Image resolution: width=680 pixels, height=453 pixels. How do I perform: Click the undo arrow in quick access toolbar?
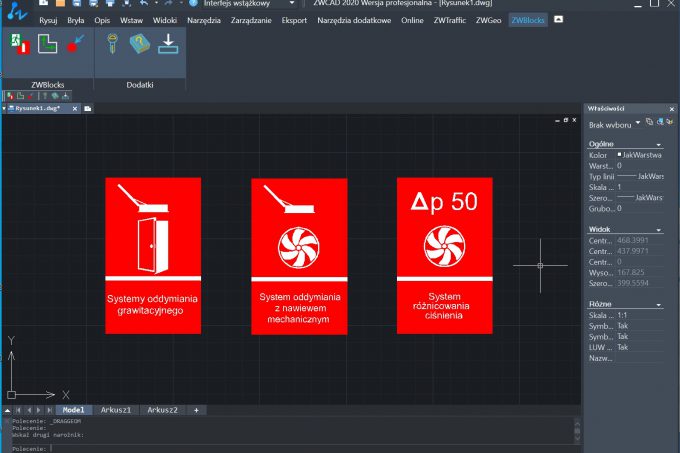click(144, 3)
